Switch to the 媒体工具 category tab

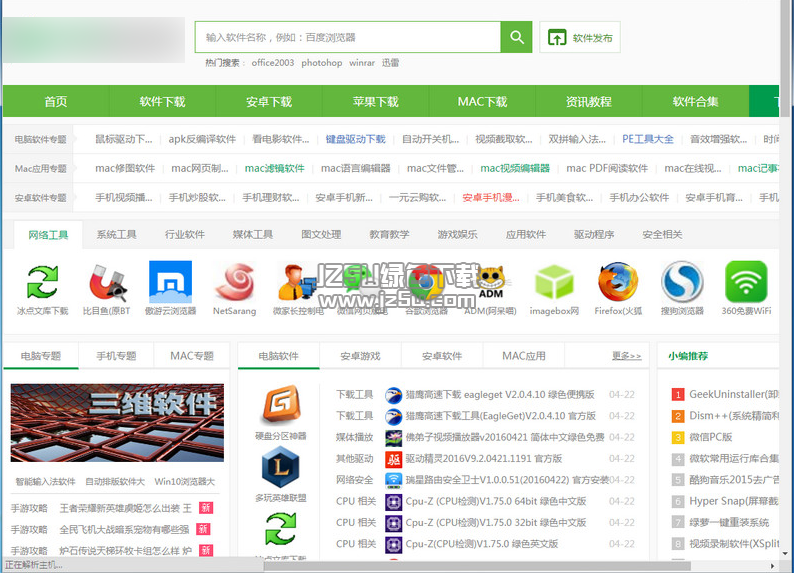(x=253, y=235)
